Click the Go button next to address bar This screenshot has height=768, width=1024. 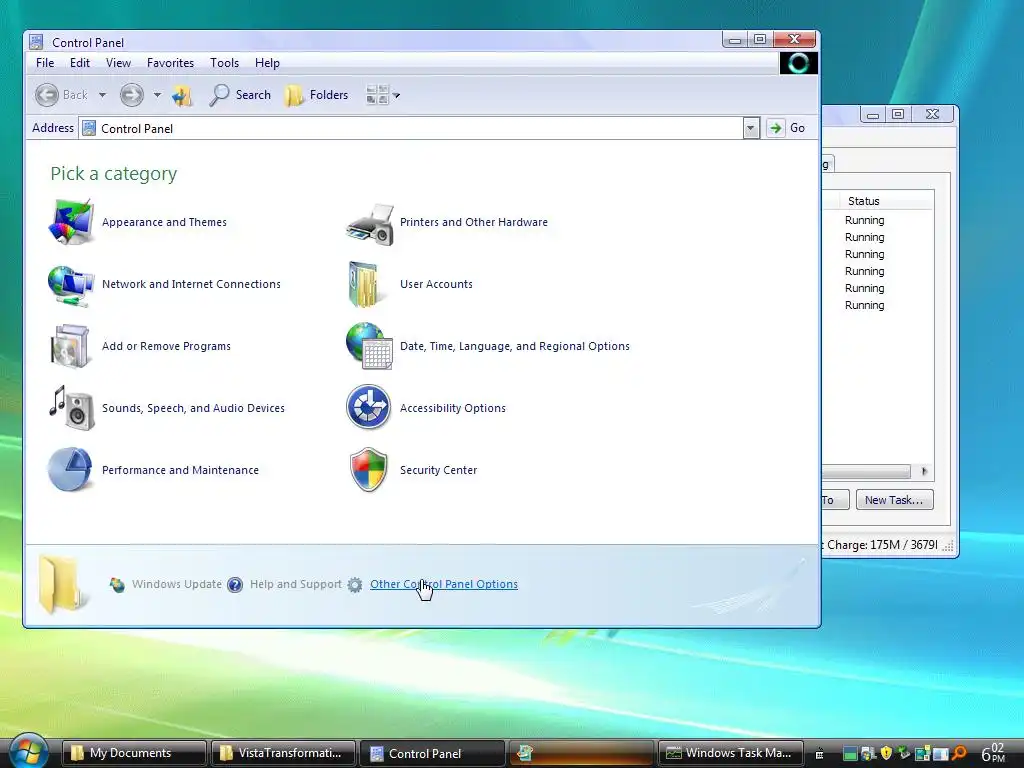point(787,128)
